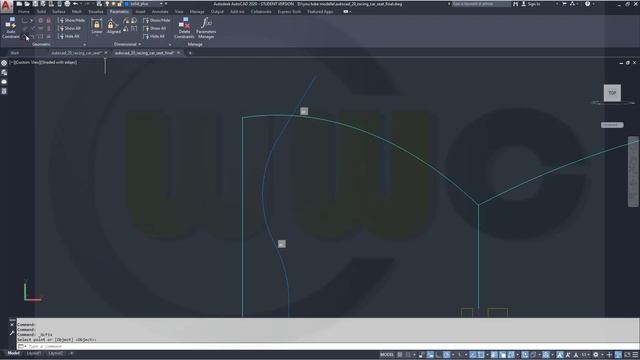This screenshot has width=640, height=360.
Task: Select the Aligned dimensional constraint tool
Action: click(x=113, y=27)
